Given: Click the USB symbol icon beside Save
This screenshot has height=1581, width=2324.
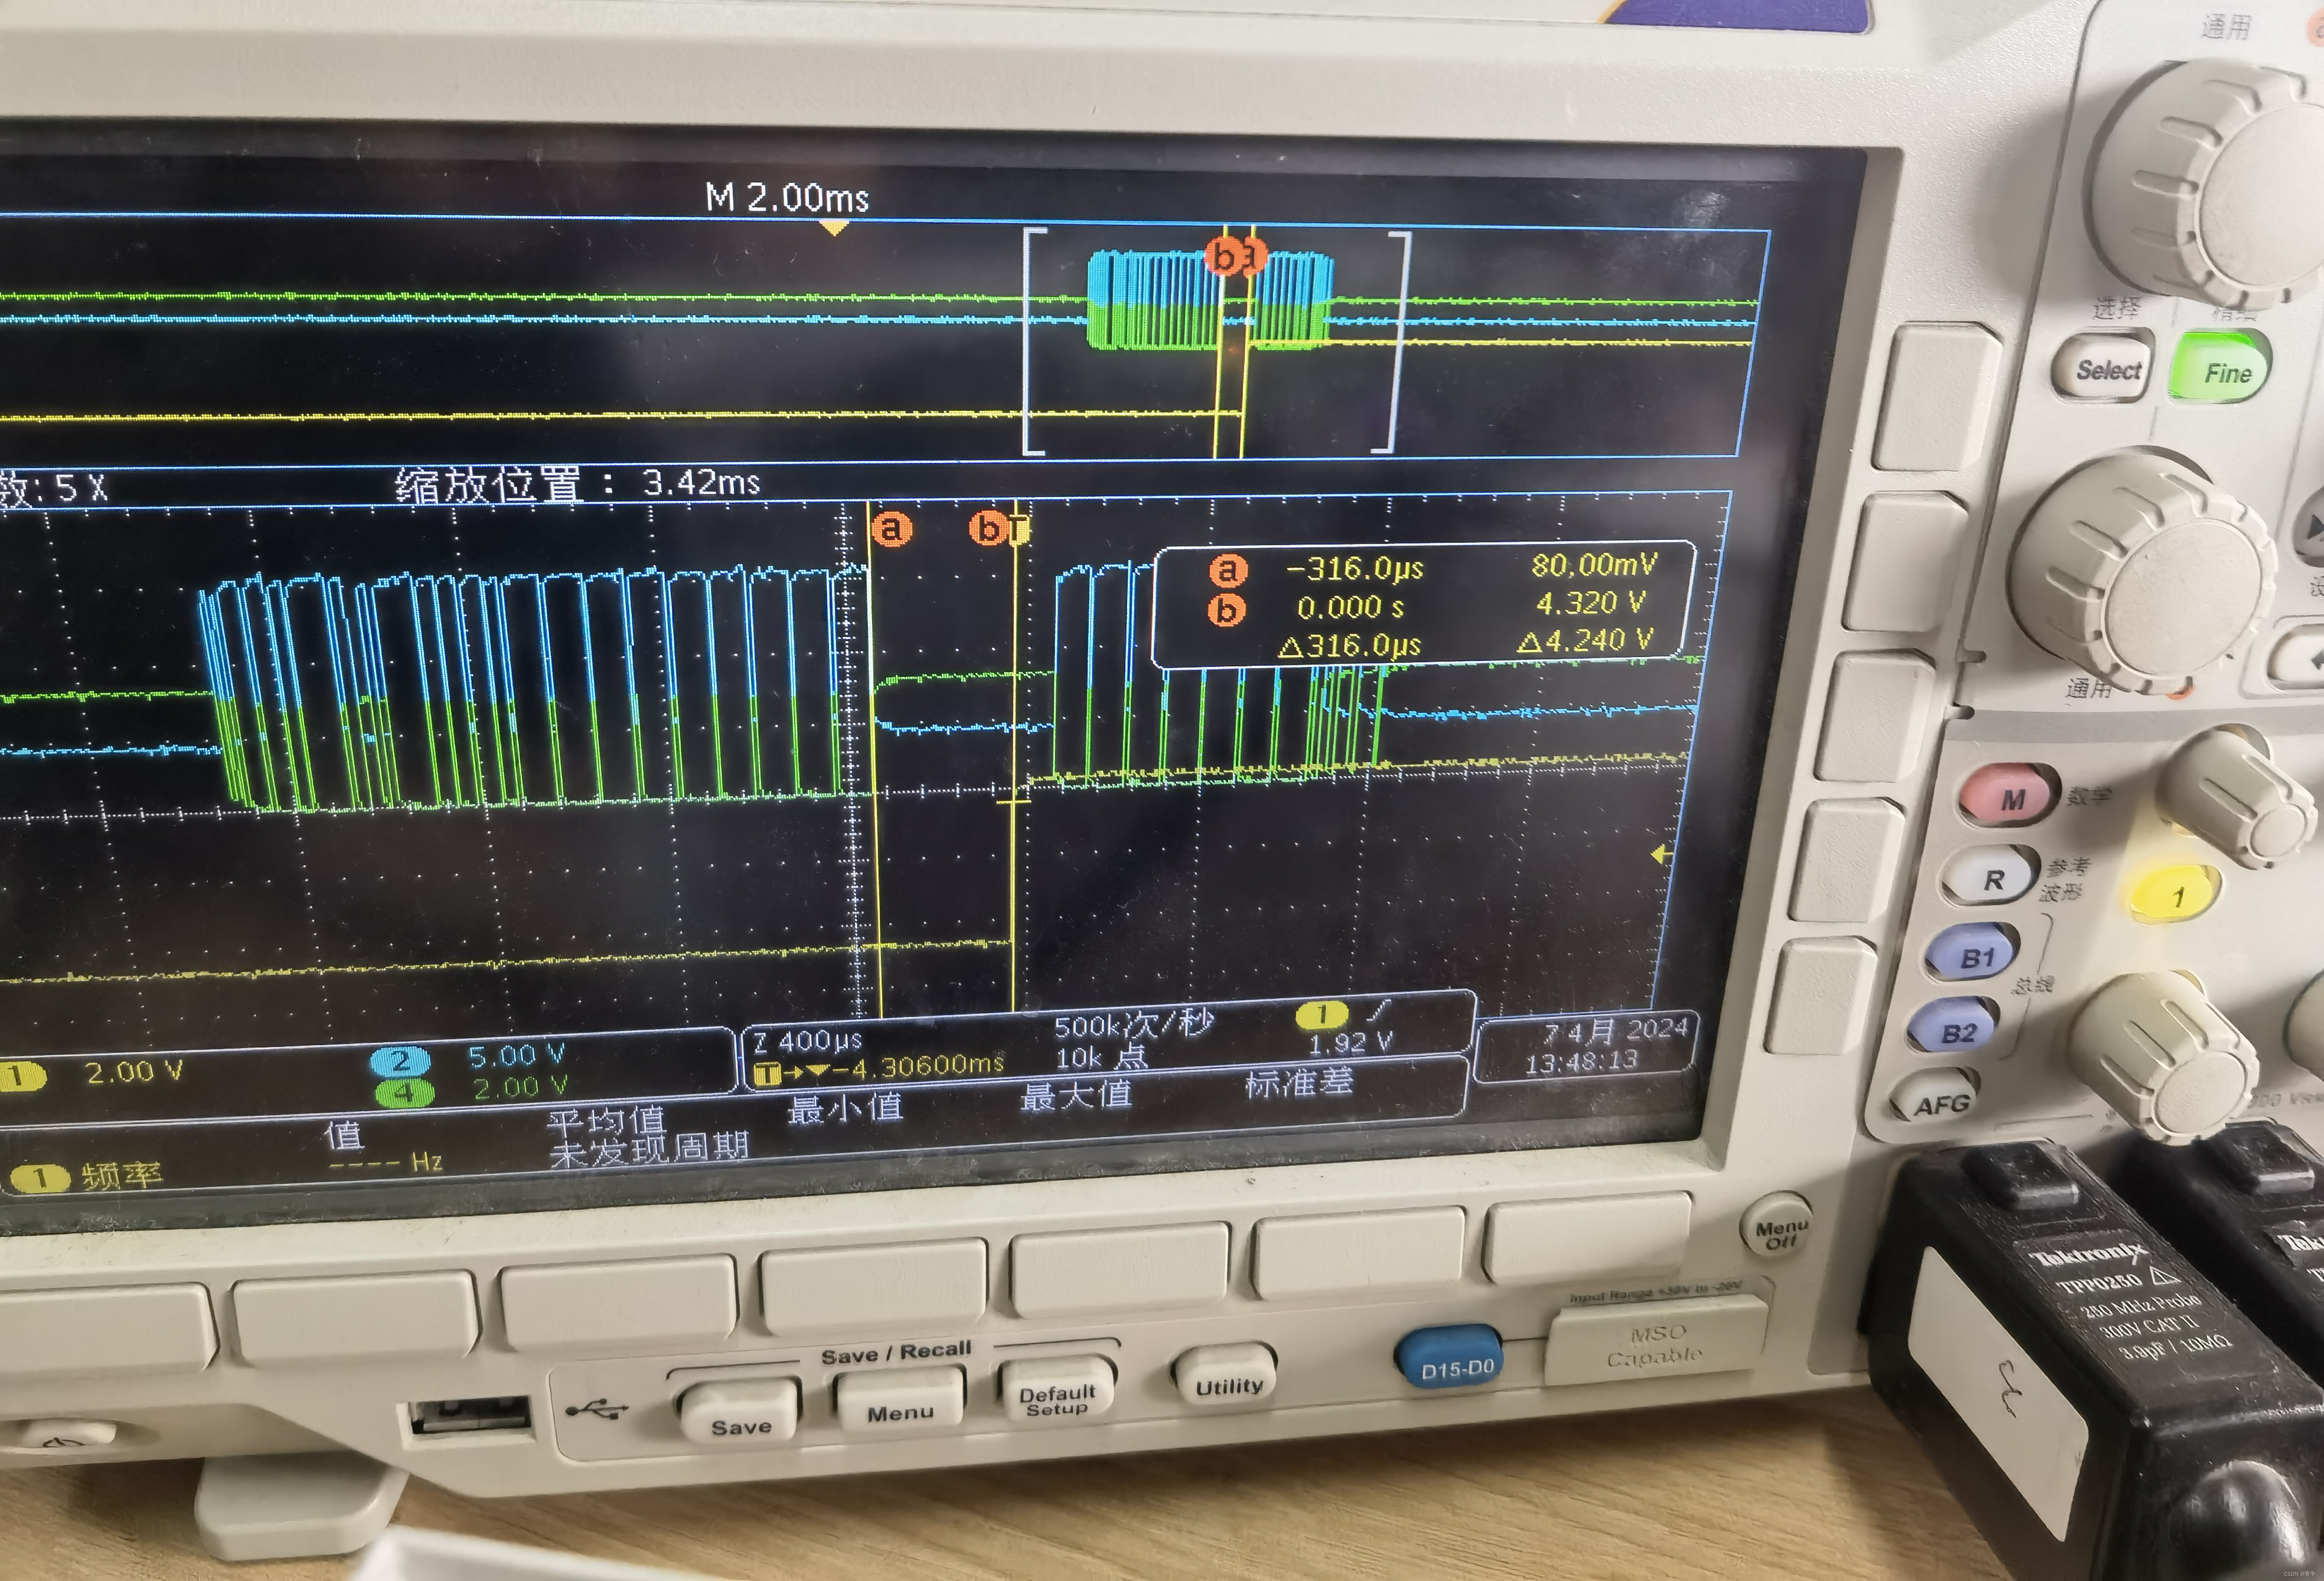Looking at the screenshot, I should pos(597,1410).
